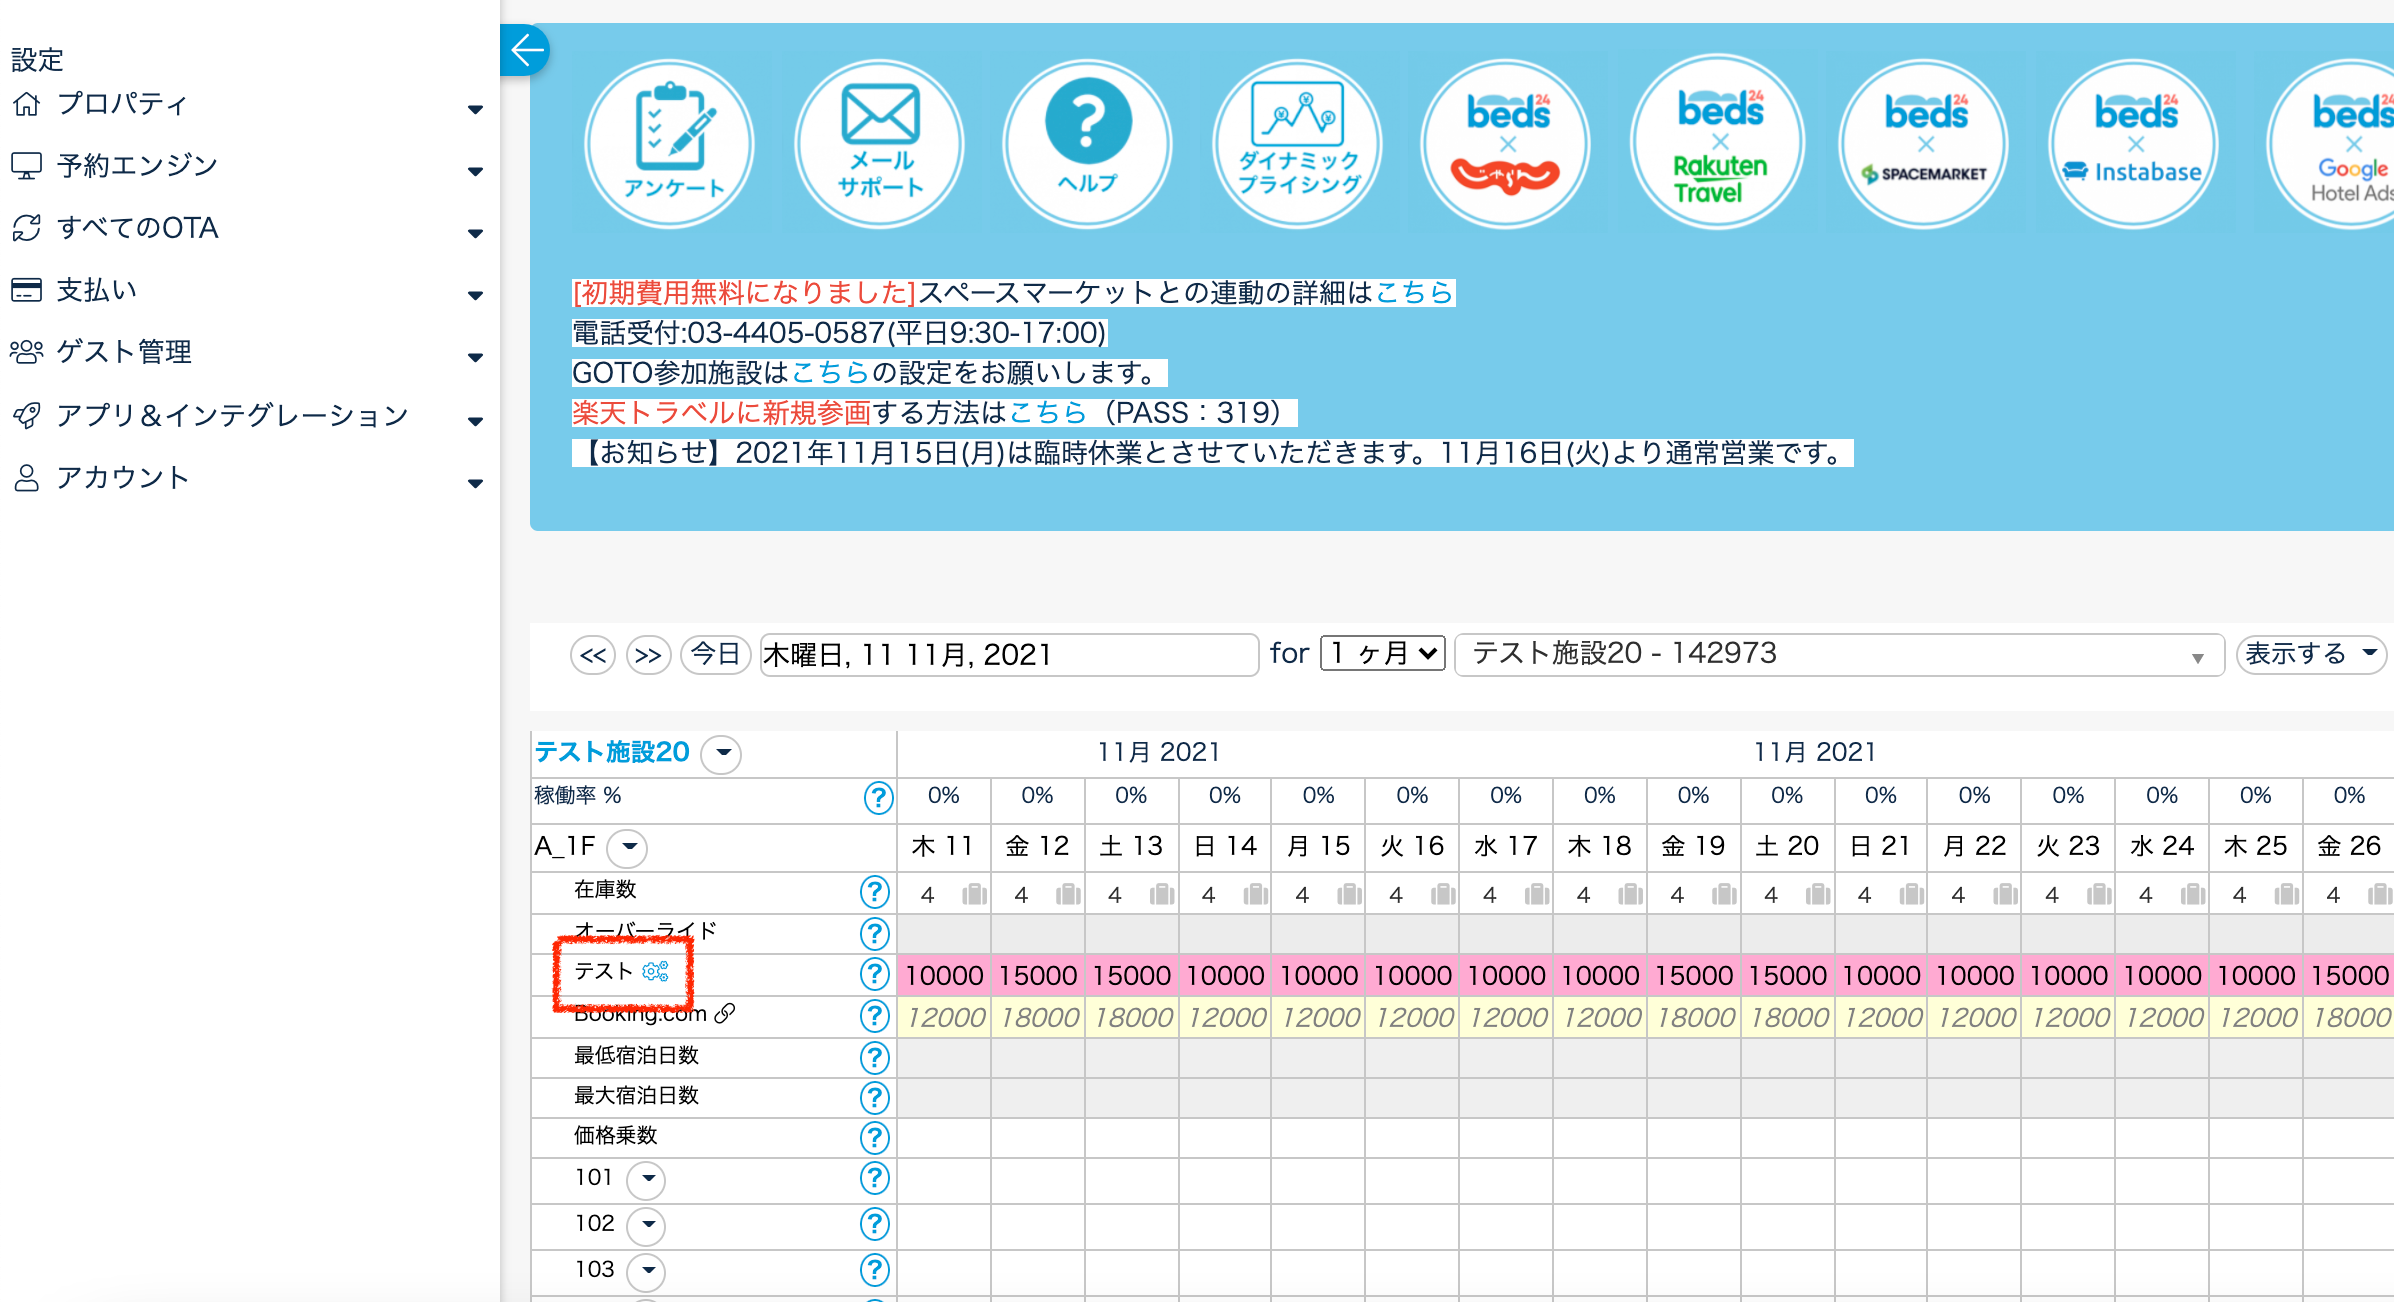Expand the A_1F room dropdown arrow
This screenshot has height=1302, width=2394.
[628, 847]
